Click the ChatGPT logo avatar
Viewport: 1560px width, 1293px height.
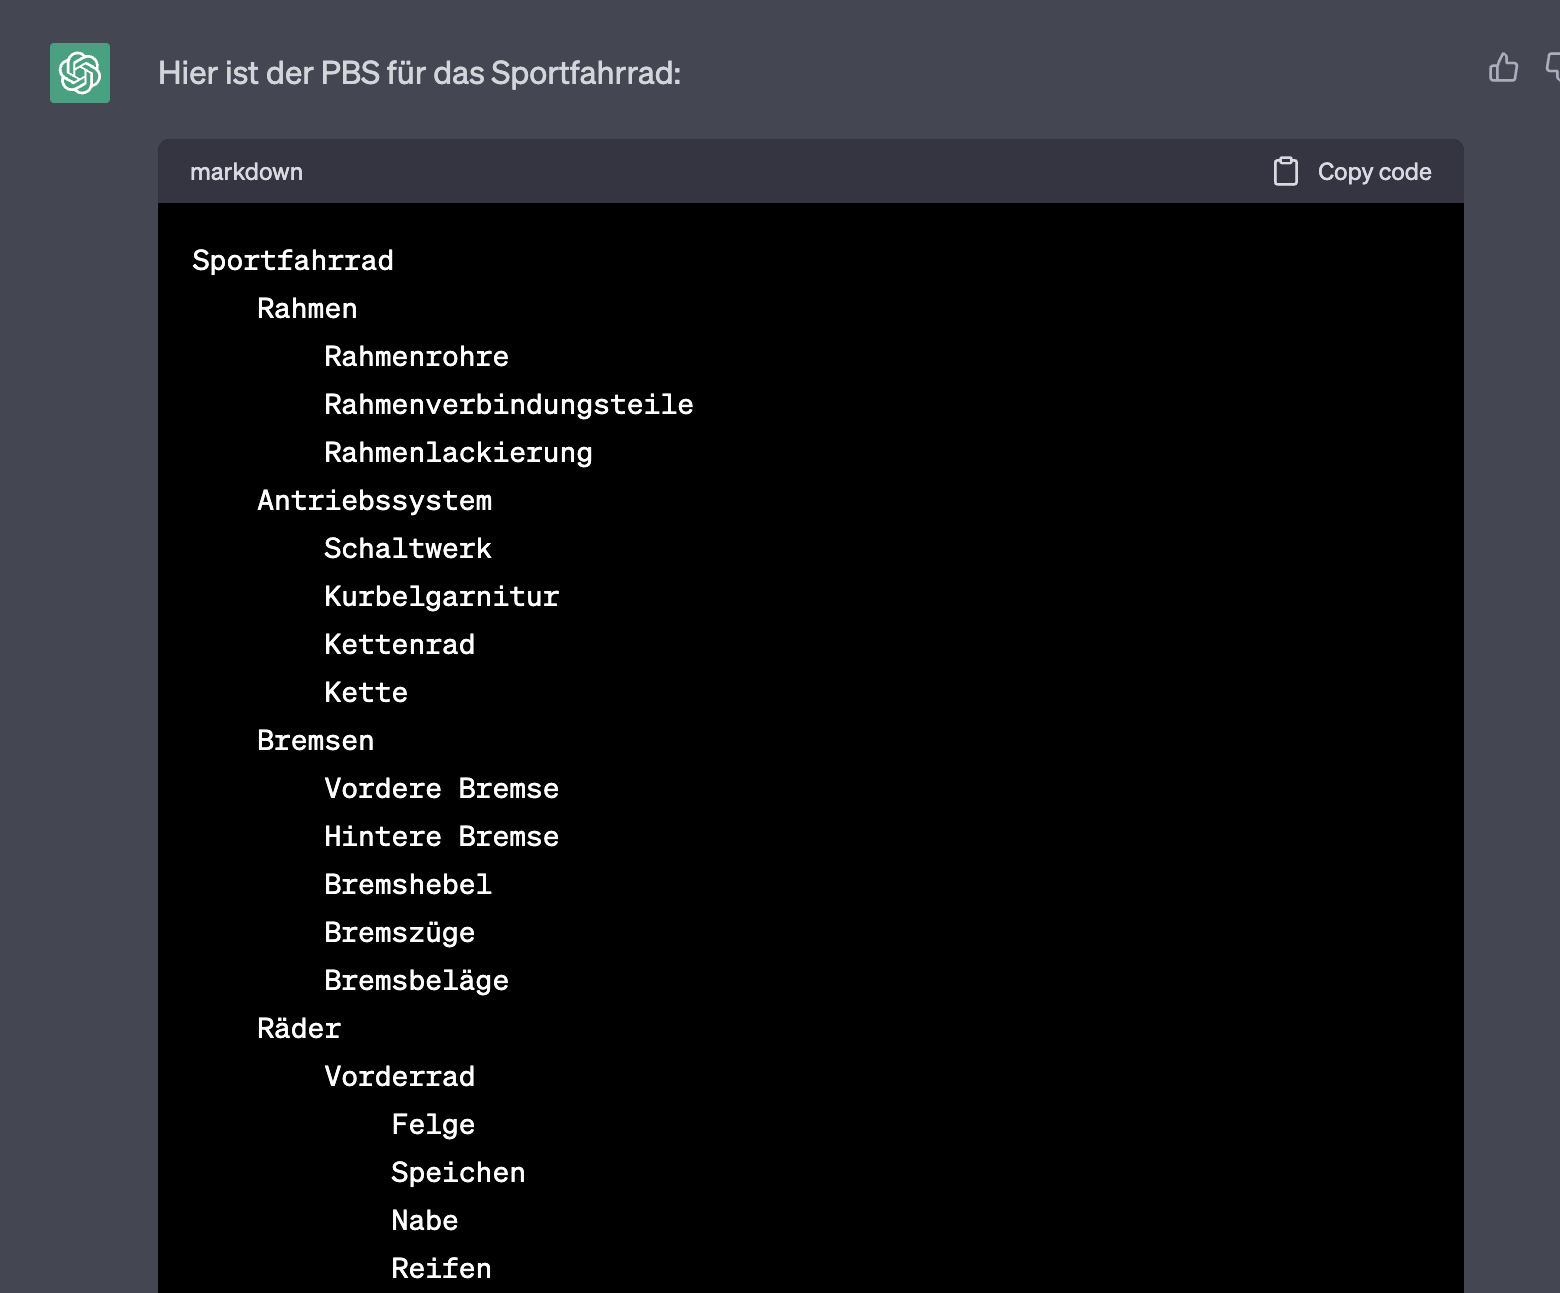80,73
